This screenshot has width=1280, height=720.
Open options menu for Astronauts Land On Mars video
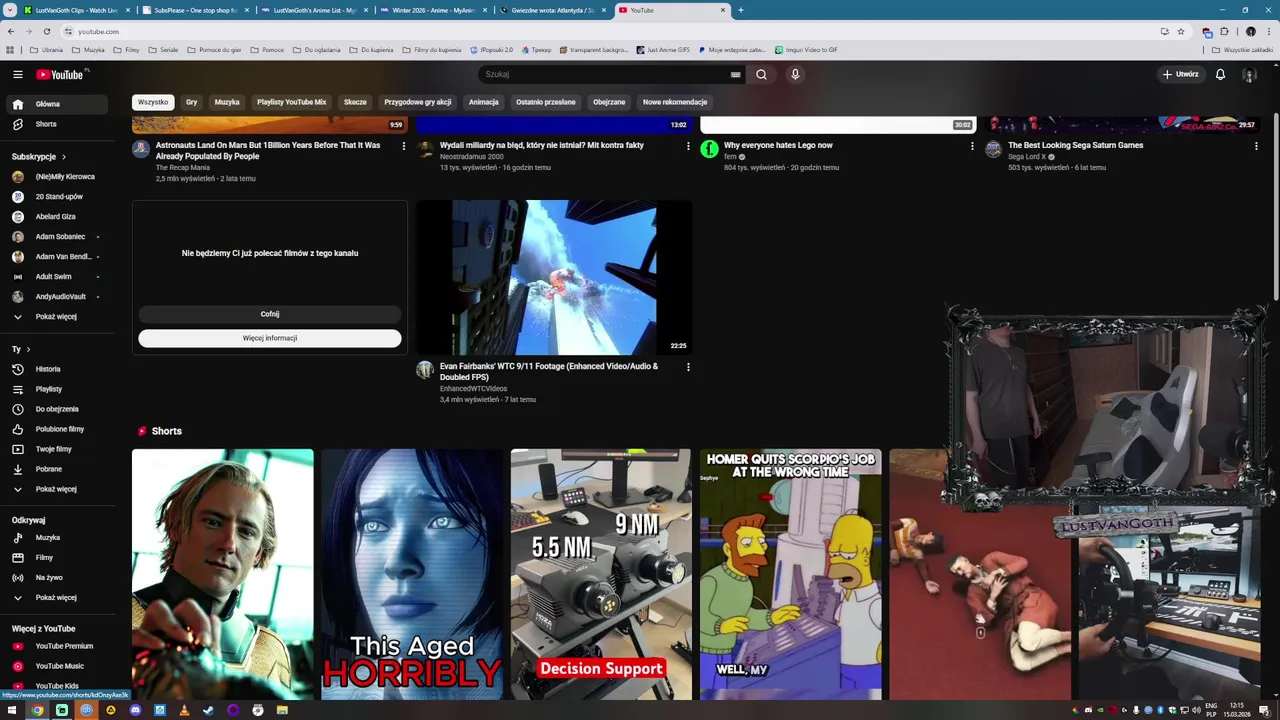[404, 146]
